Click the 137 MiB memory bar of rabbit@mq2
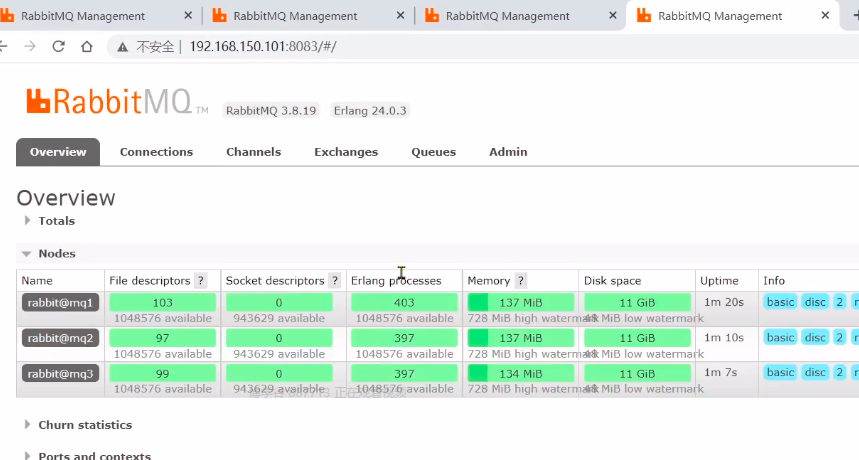859x460 pixels. pyautogui.click(x=521, y=338)
